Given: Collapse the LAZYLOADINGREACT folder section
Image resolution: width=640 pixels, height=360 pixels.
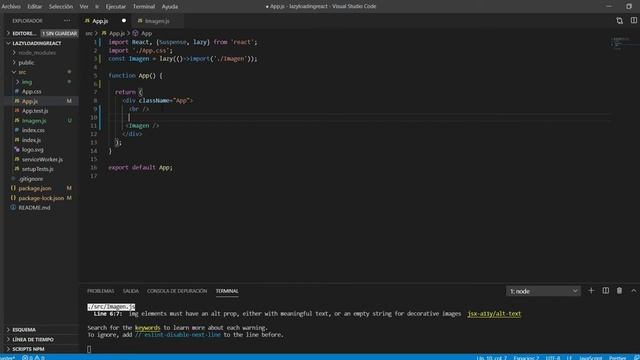Looking at the screenshot, I should click(x=37, y=43).
